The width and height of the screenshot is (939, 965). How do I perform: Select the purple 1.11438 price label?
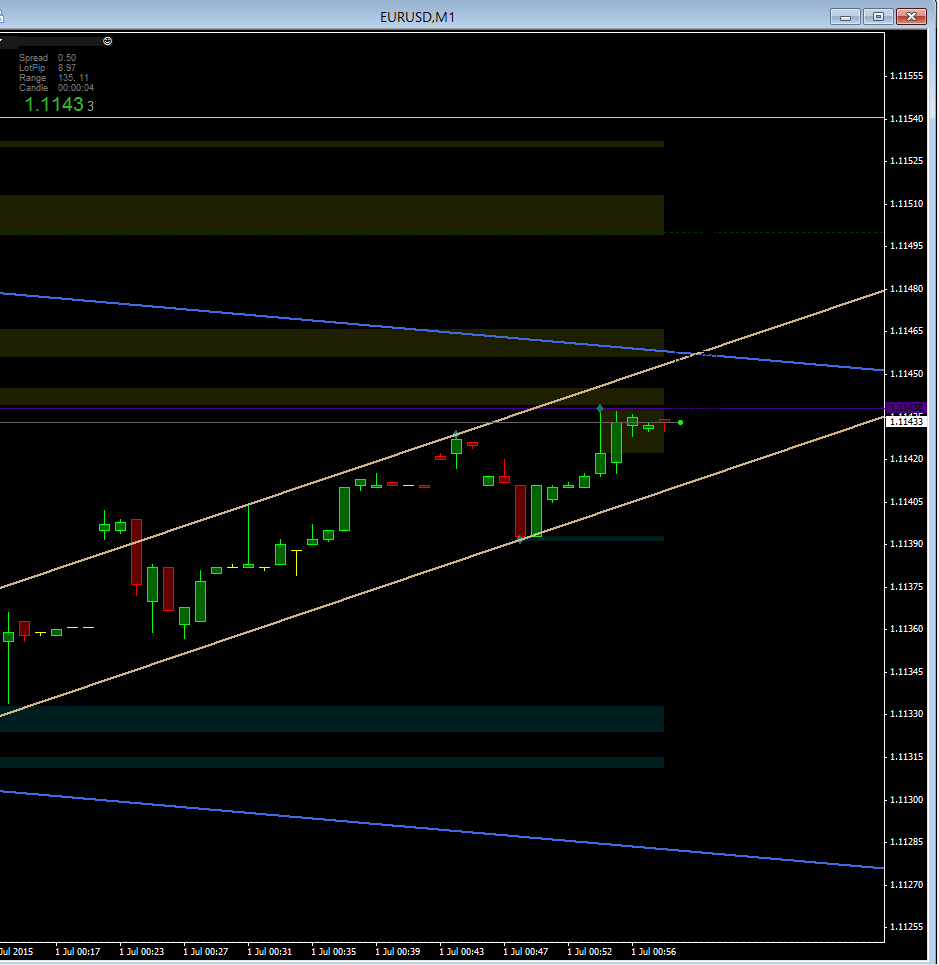point(906,407)
